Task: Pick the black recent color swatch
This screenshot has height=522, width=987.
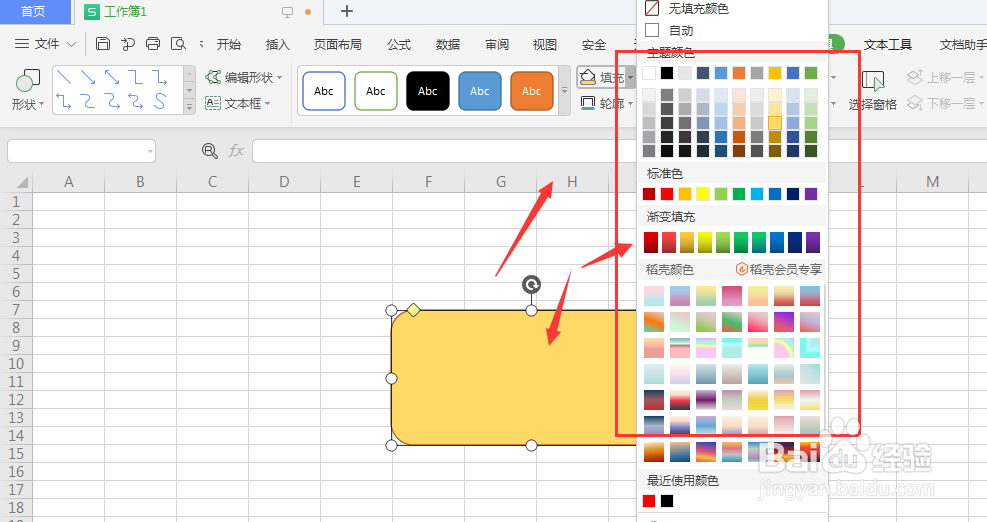Action: point(667,501)
